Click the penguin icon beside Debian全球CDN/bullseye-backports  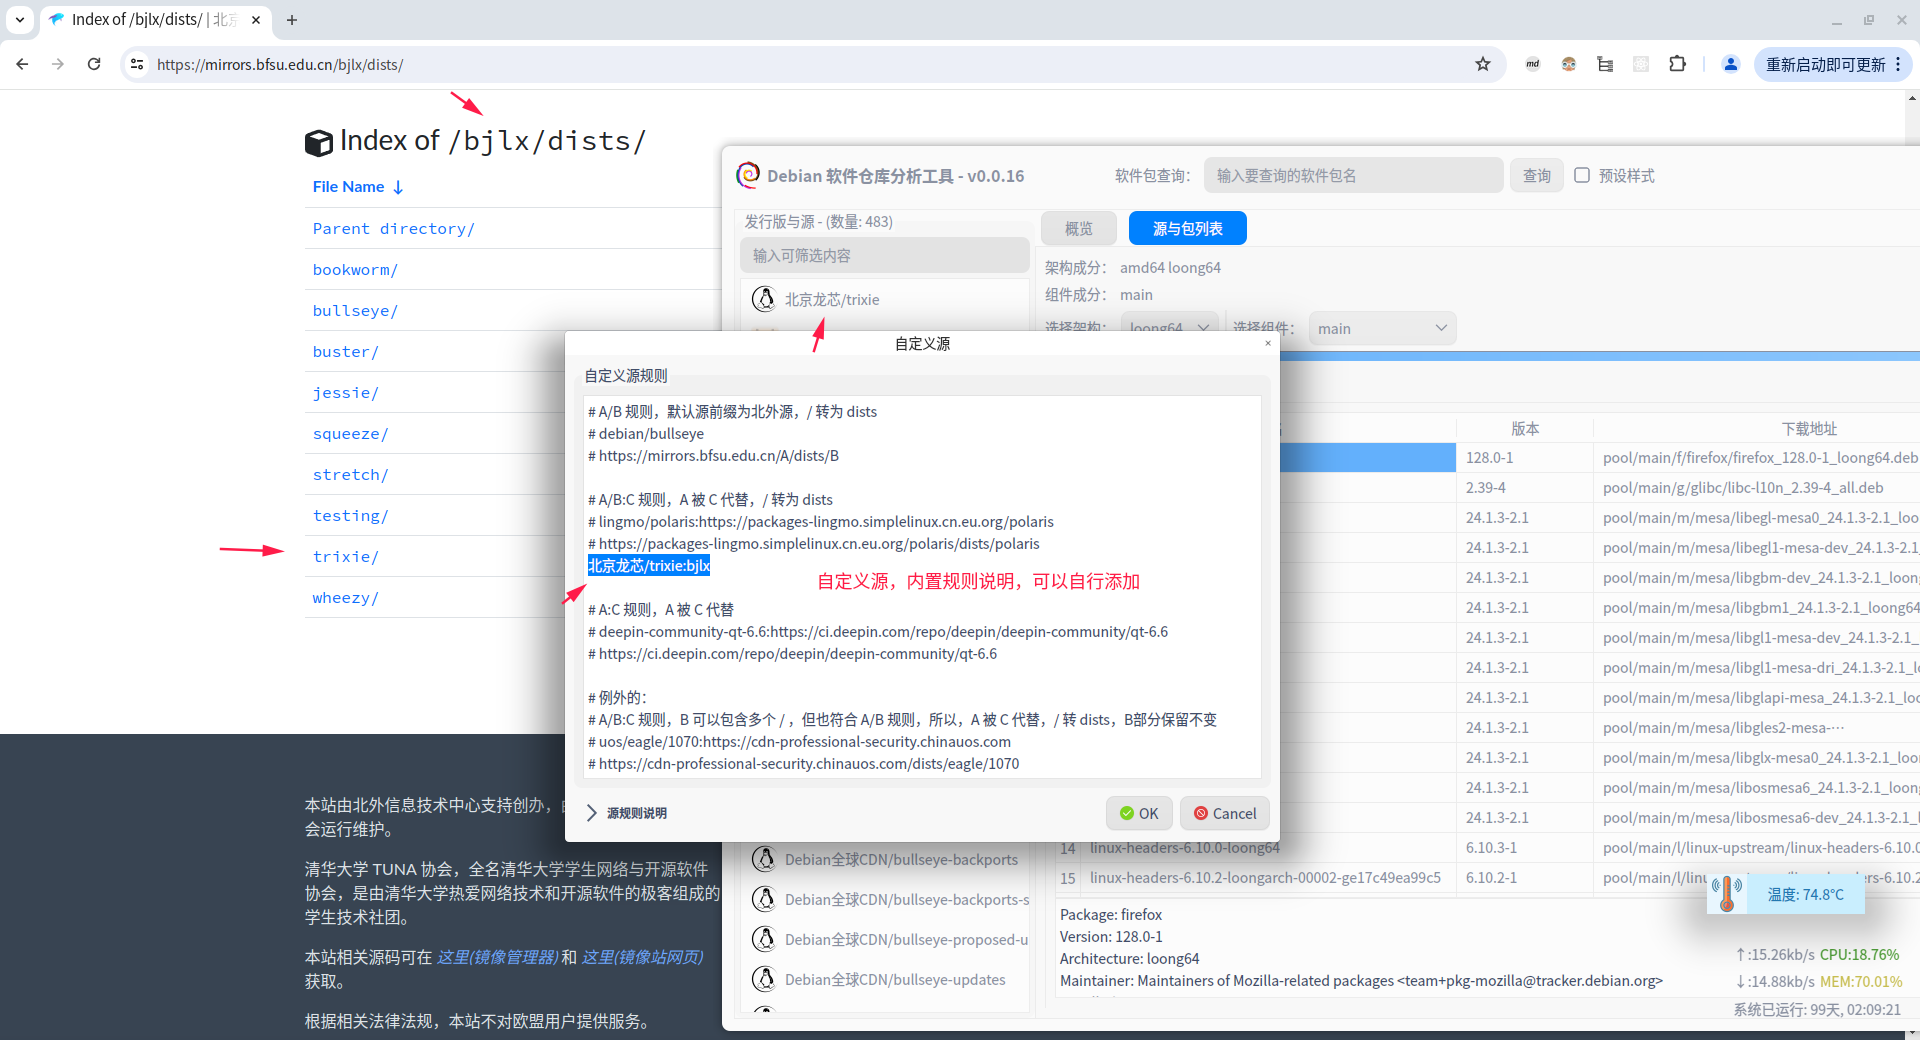coord(764,859)
